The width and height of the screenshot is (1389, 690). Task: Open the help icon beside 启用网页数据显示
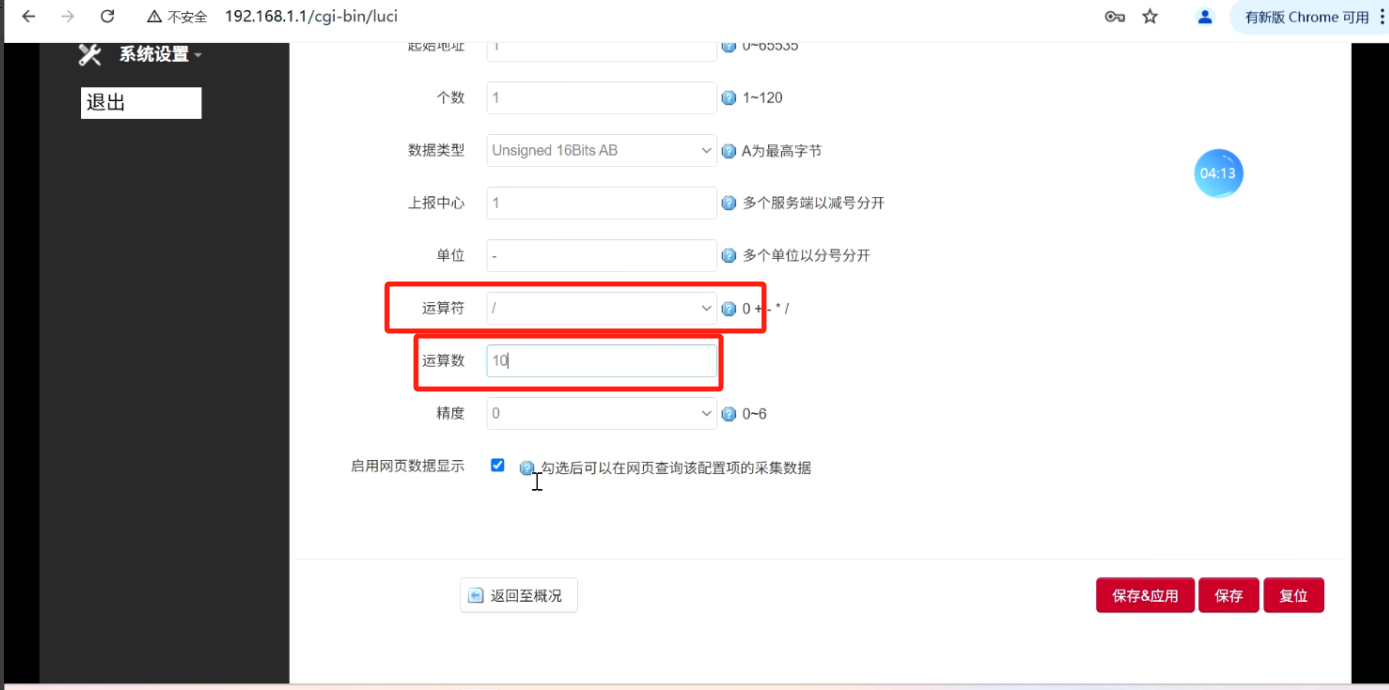click(x=525, y=467)
